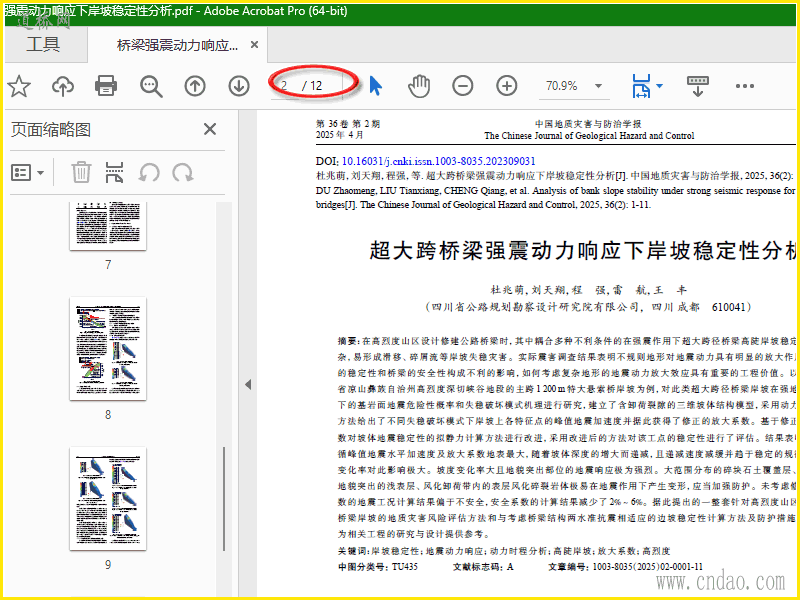Print the document with printer icon

click(106, 86)
